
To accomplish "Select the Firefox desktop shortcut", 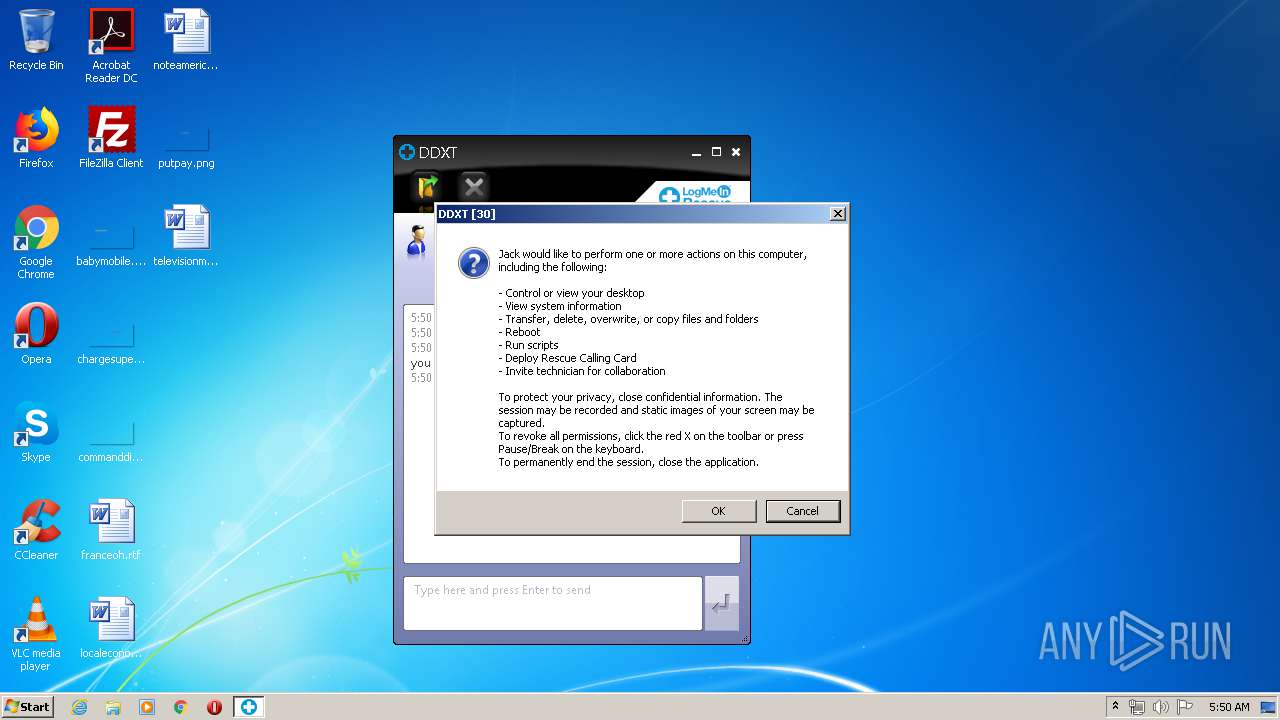I will (x=36, y=139).
